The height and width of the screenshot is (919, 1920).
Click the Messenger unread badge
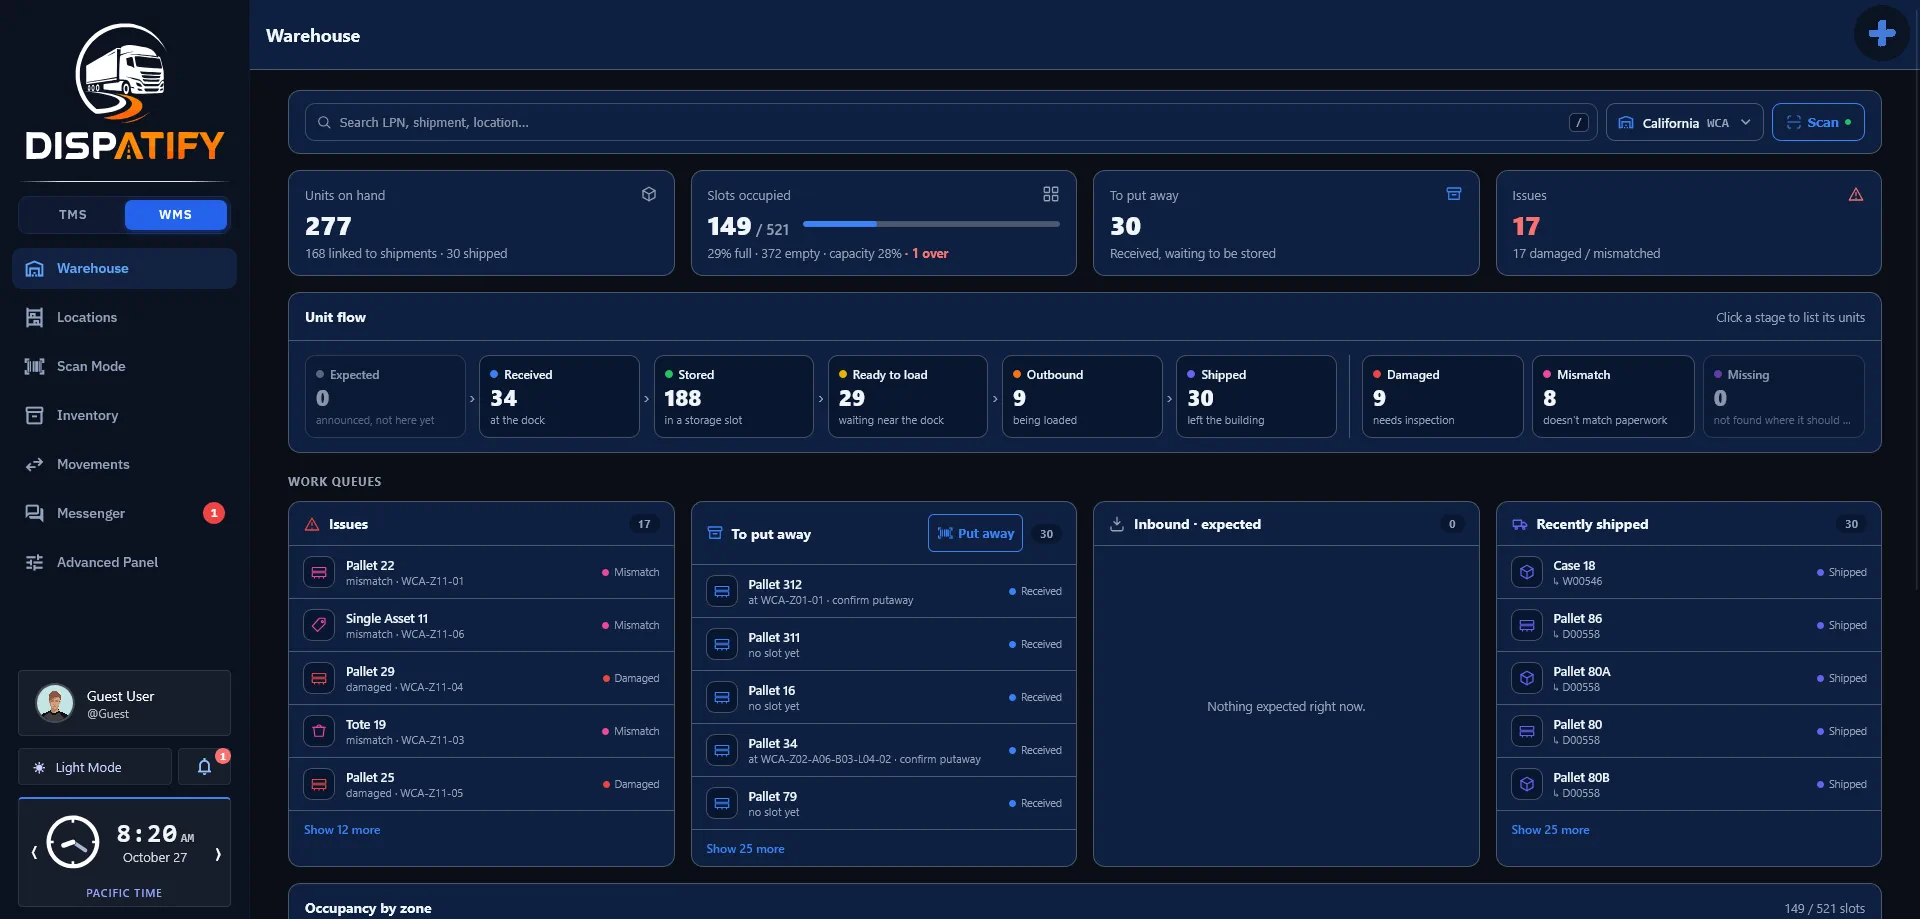click(214, 513)
